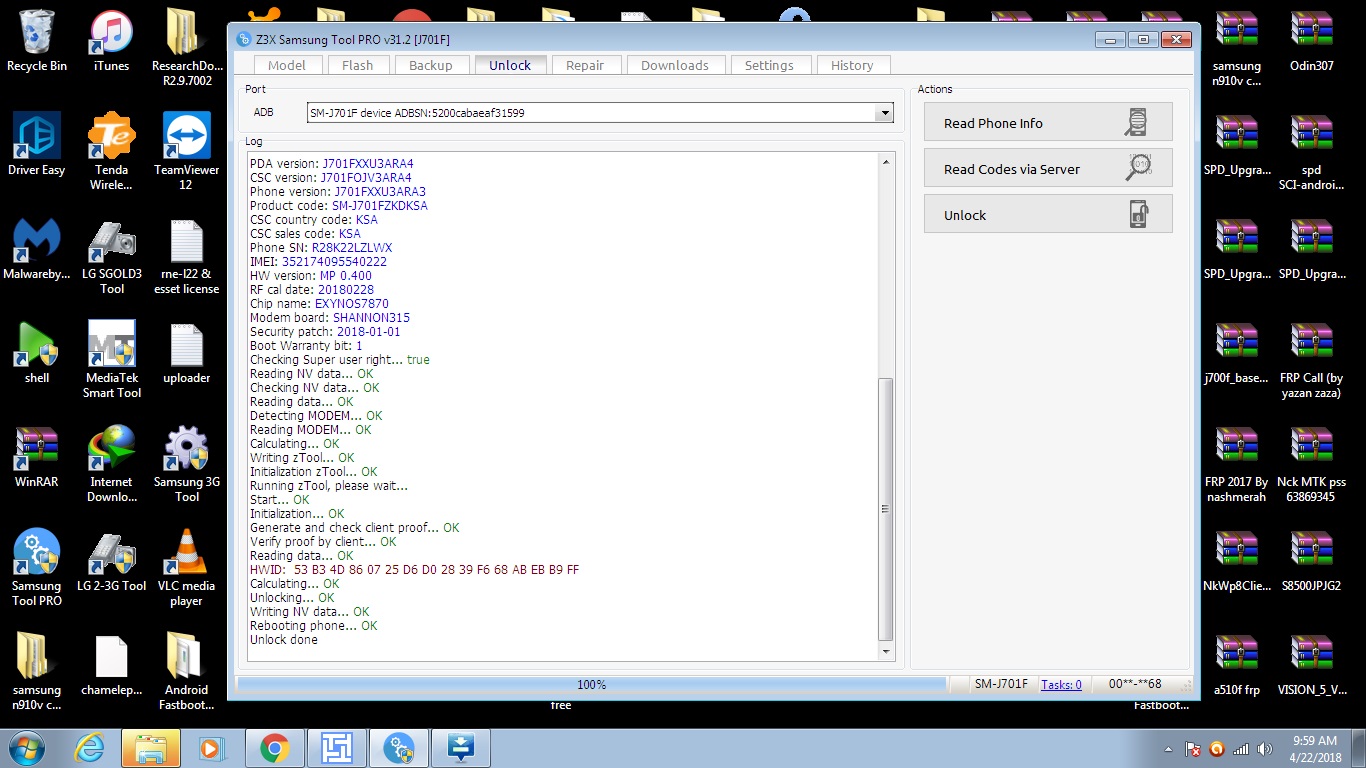Select VISION_5_V archive icon
Image resolution: width=1366 pixels, height=768 pixels.
pos(1311,665)
